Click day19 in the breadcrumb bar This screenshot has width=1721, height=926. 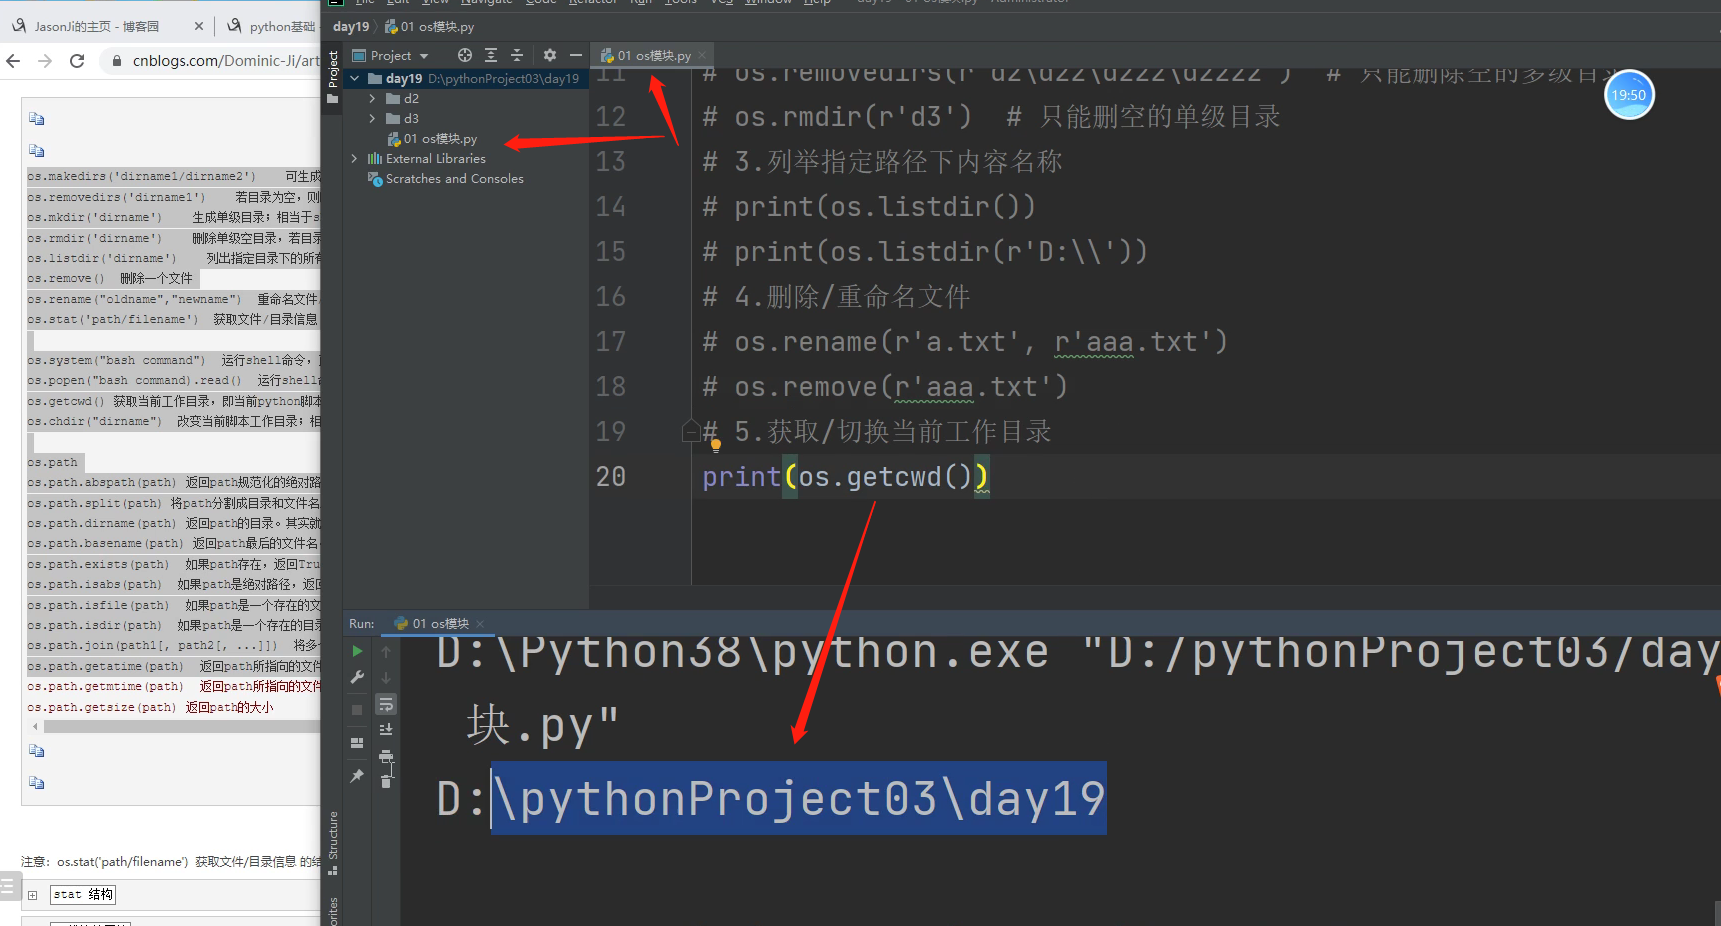[351, 27]
